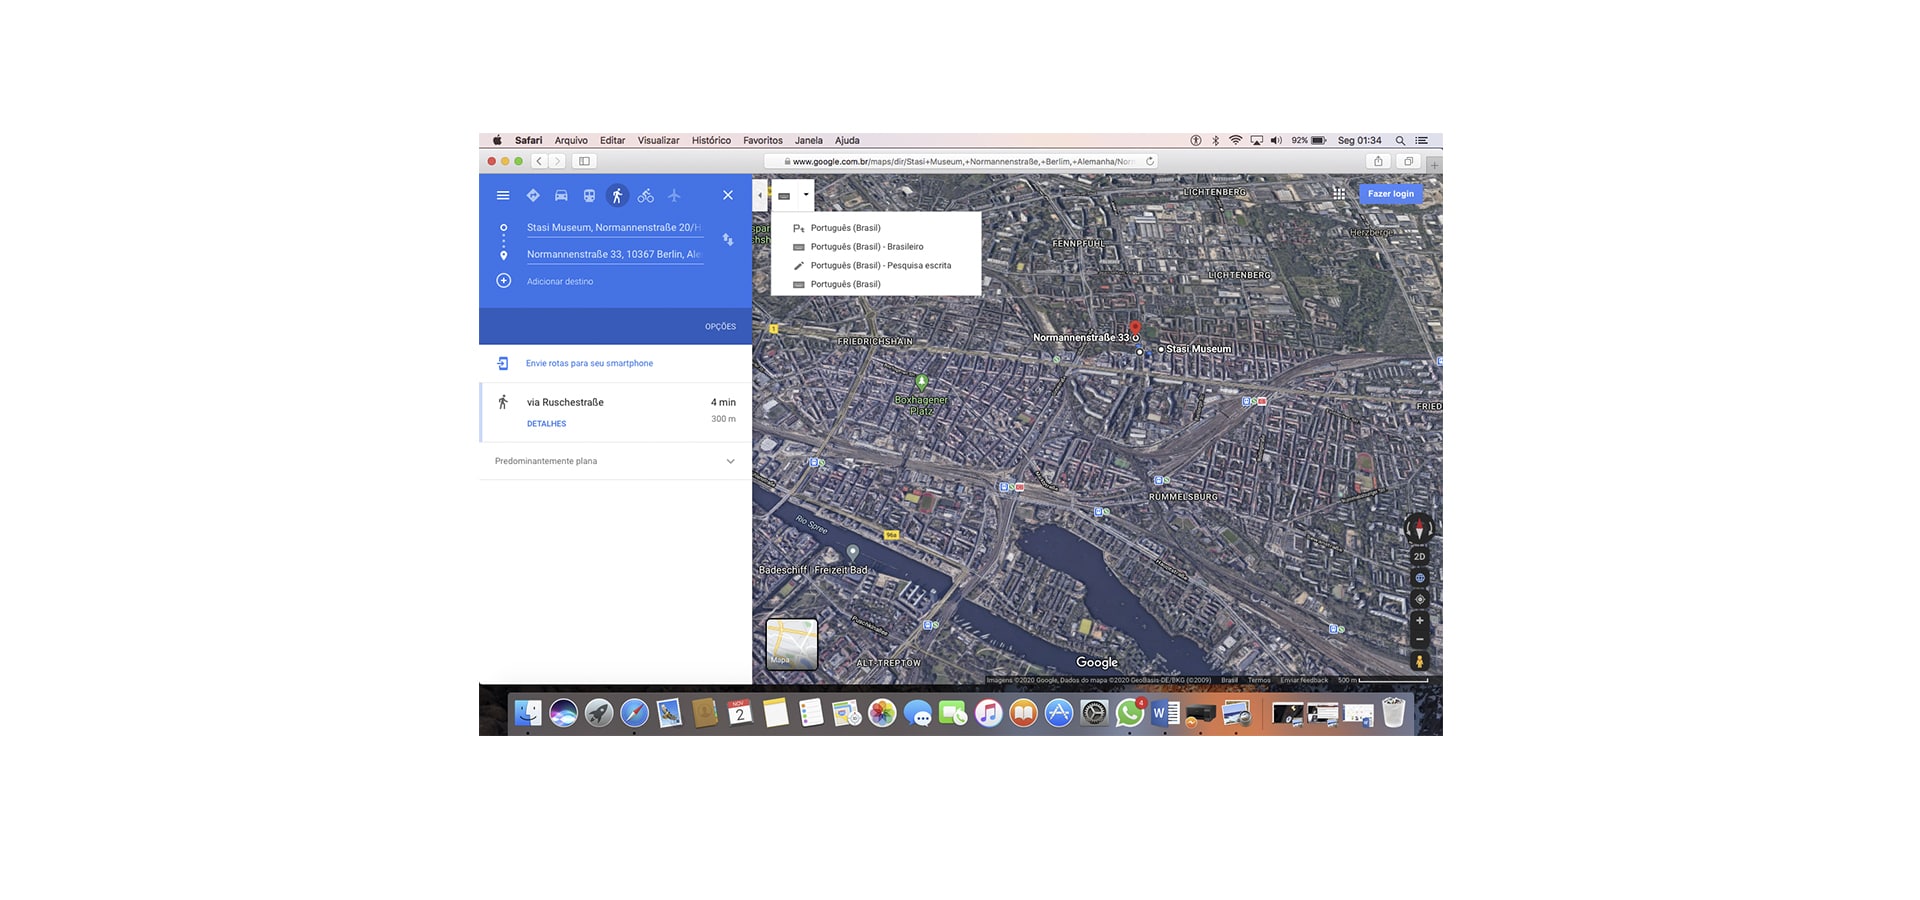Choose cycling directions icon
The height and width of the screenshot is (900, 1920).
pyautogui.click(x=646, y=196)
